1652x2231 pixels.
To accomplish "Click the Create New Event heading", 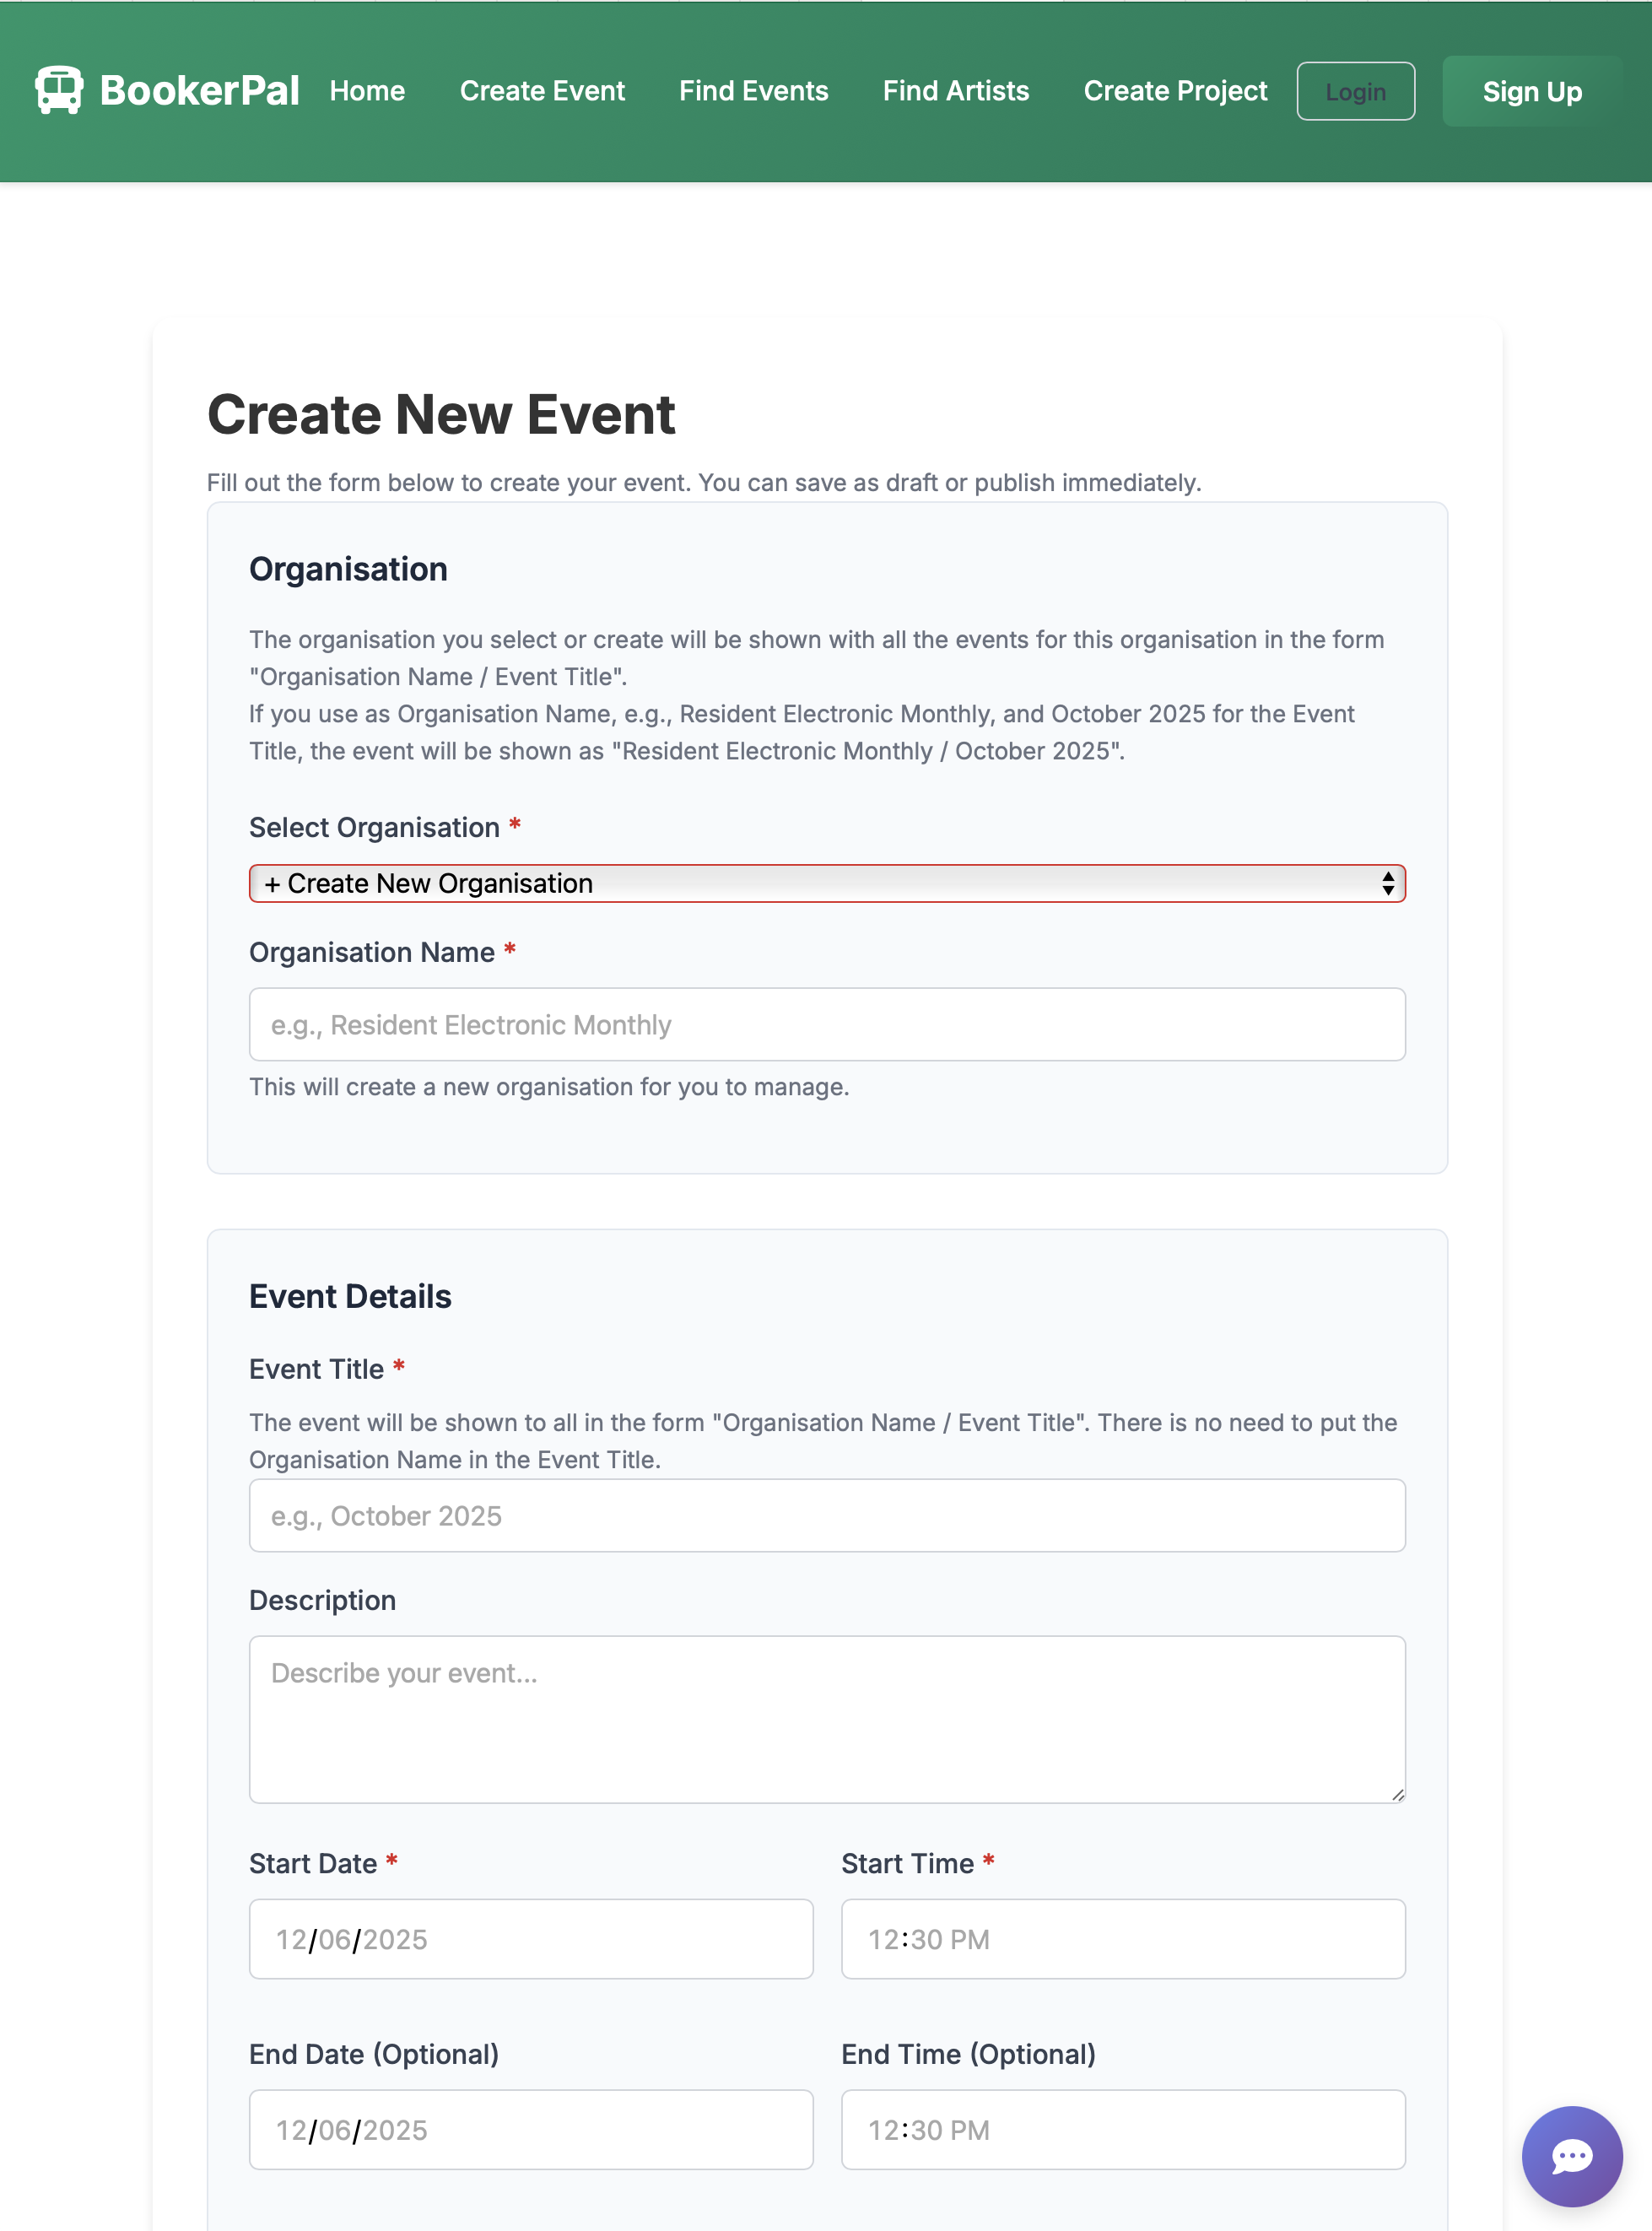I will (440, 414).
